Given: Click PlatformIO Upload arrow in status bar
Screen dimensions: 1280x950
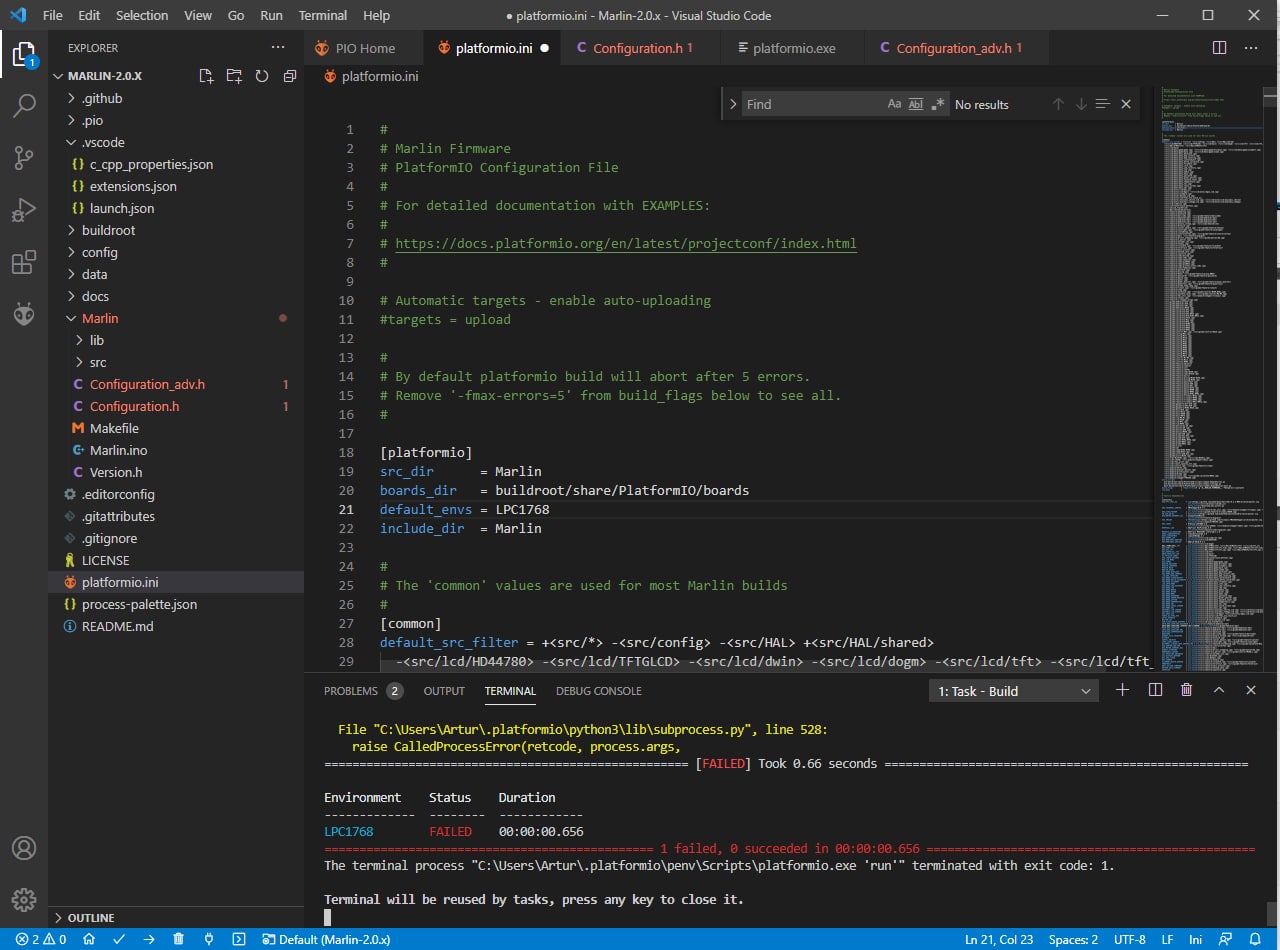Looking at the screenshot, I should (149, 939).
